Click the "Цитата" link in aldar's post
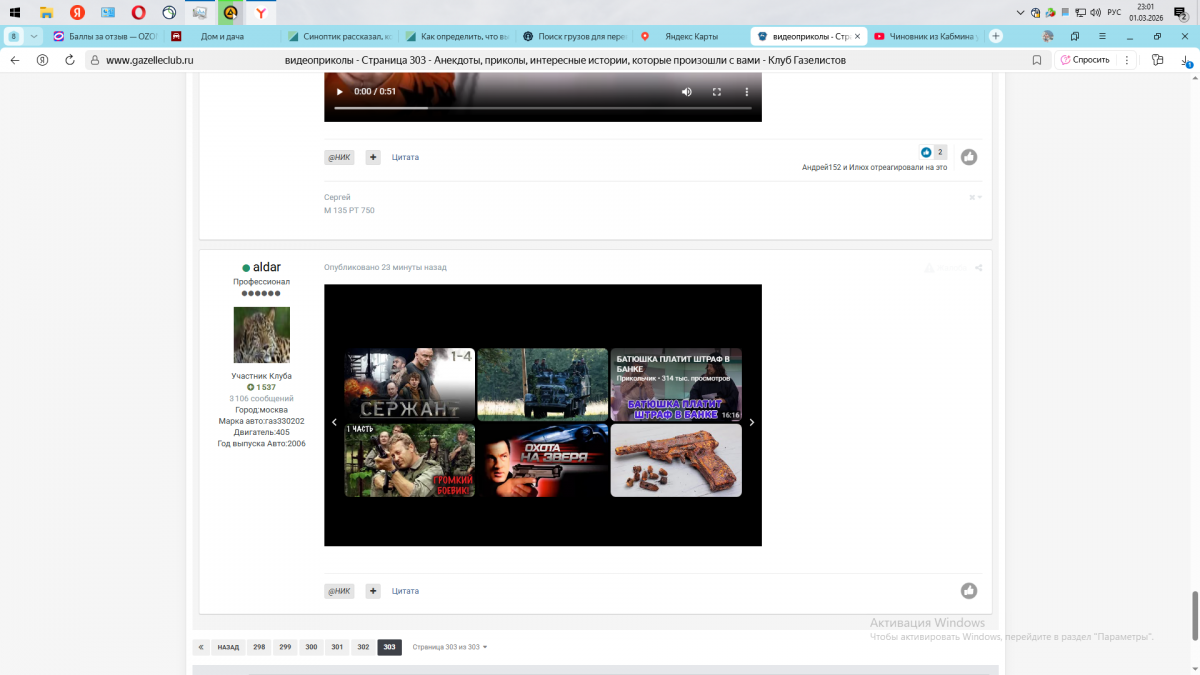This screenshot has width=1200, height=675. [x=405, y=591]
